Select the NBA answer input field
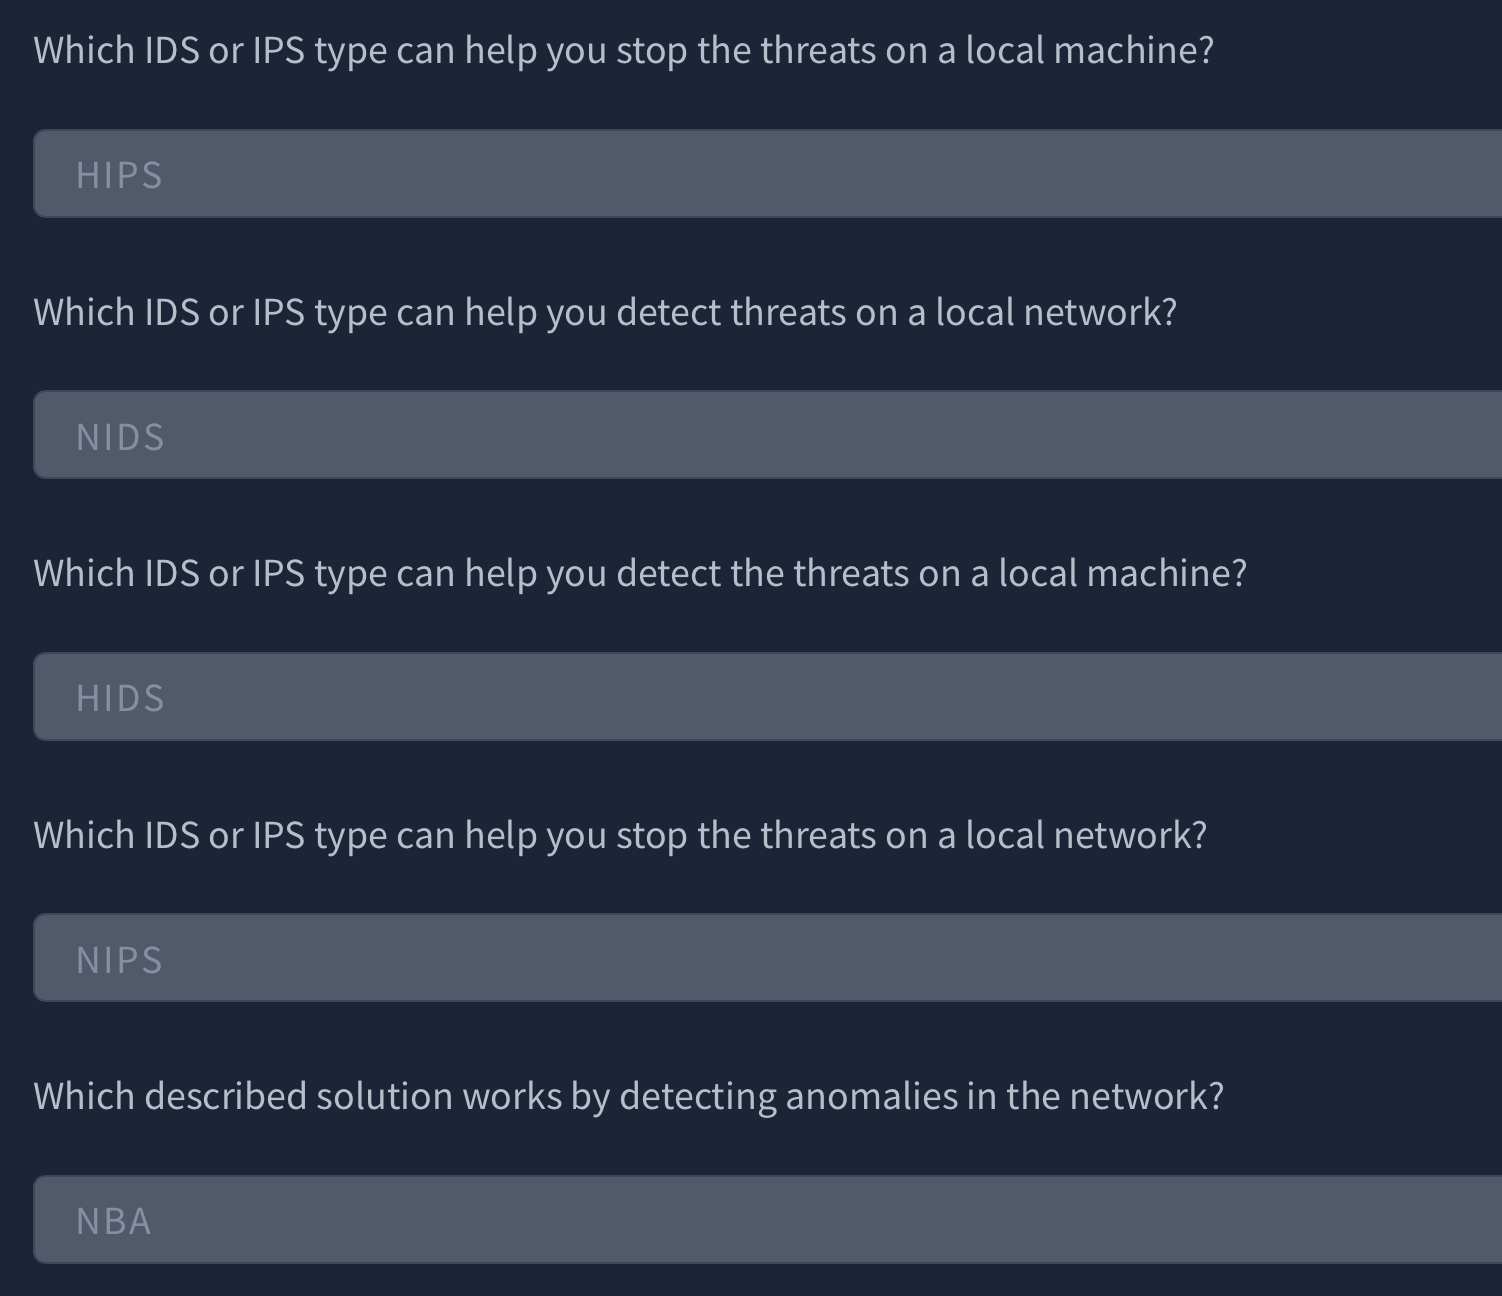This screenshot has width=1502, height=1296. [768, 1220]
